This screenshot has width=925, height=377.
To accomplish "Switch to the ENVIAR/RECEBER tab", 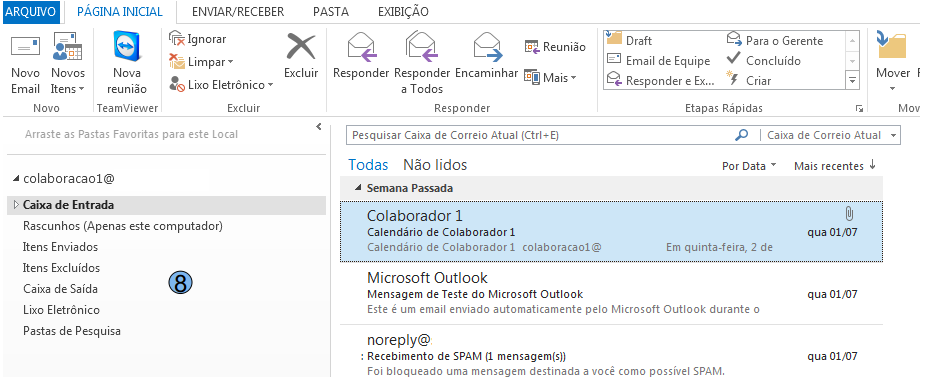I will tap(238, 12).
